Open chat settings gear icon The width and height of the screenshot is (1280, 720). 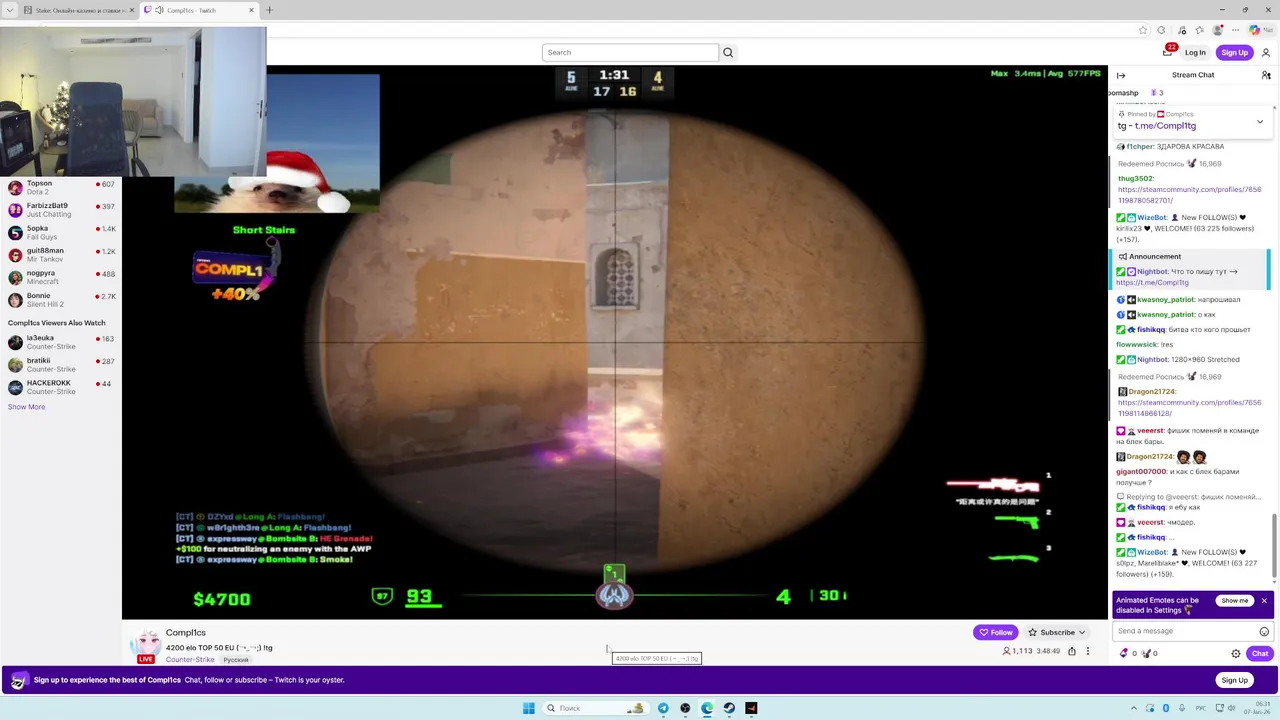[1236, 654]
